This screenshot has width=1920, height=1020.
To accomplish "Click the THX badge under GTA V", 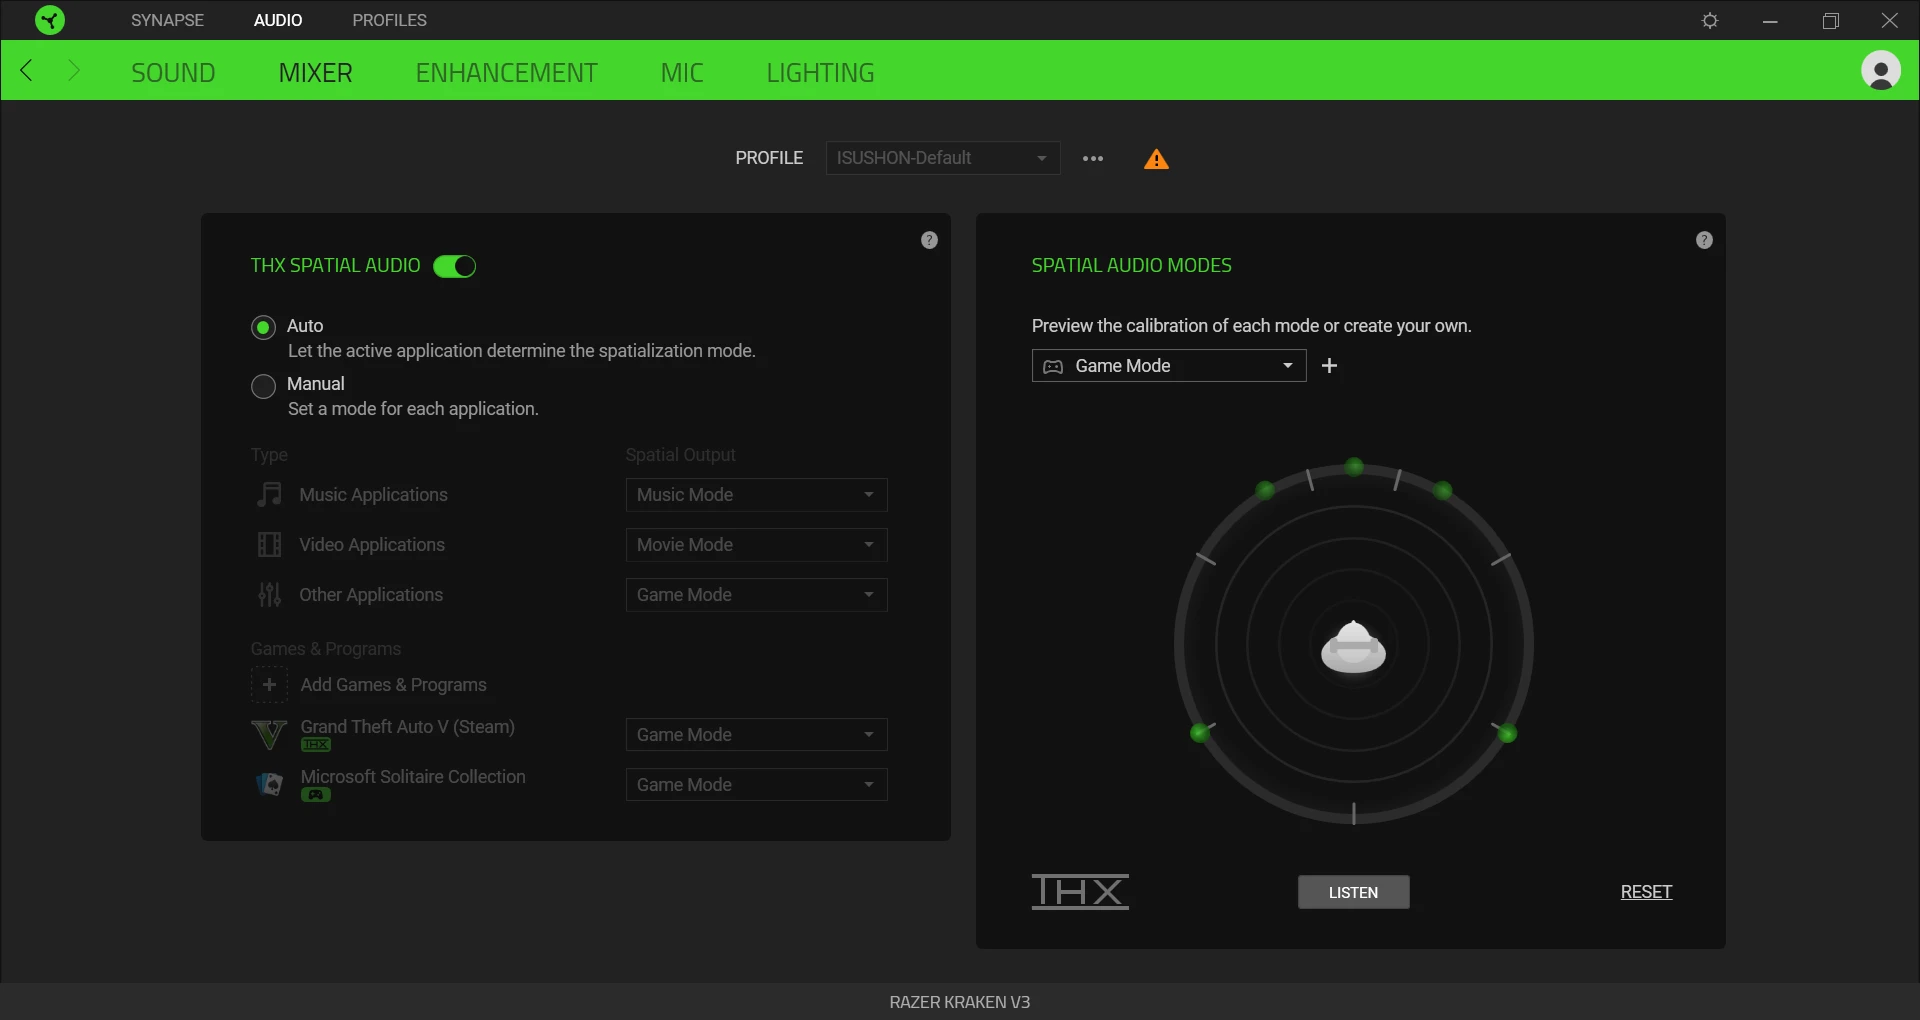I will pos(316,745).
